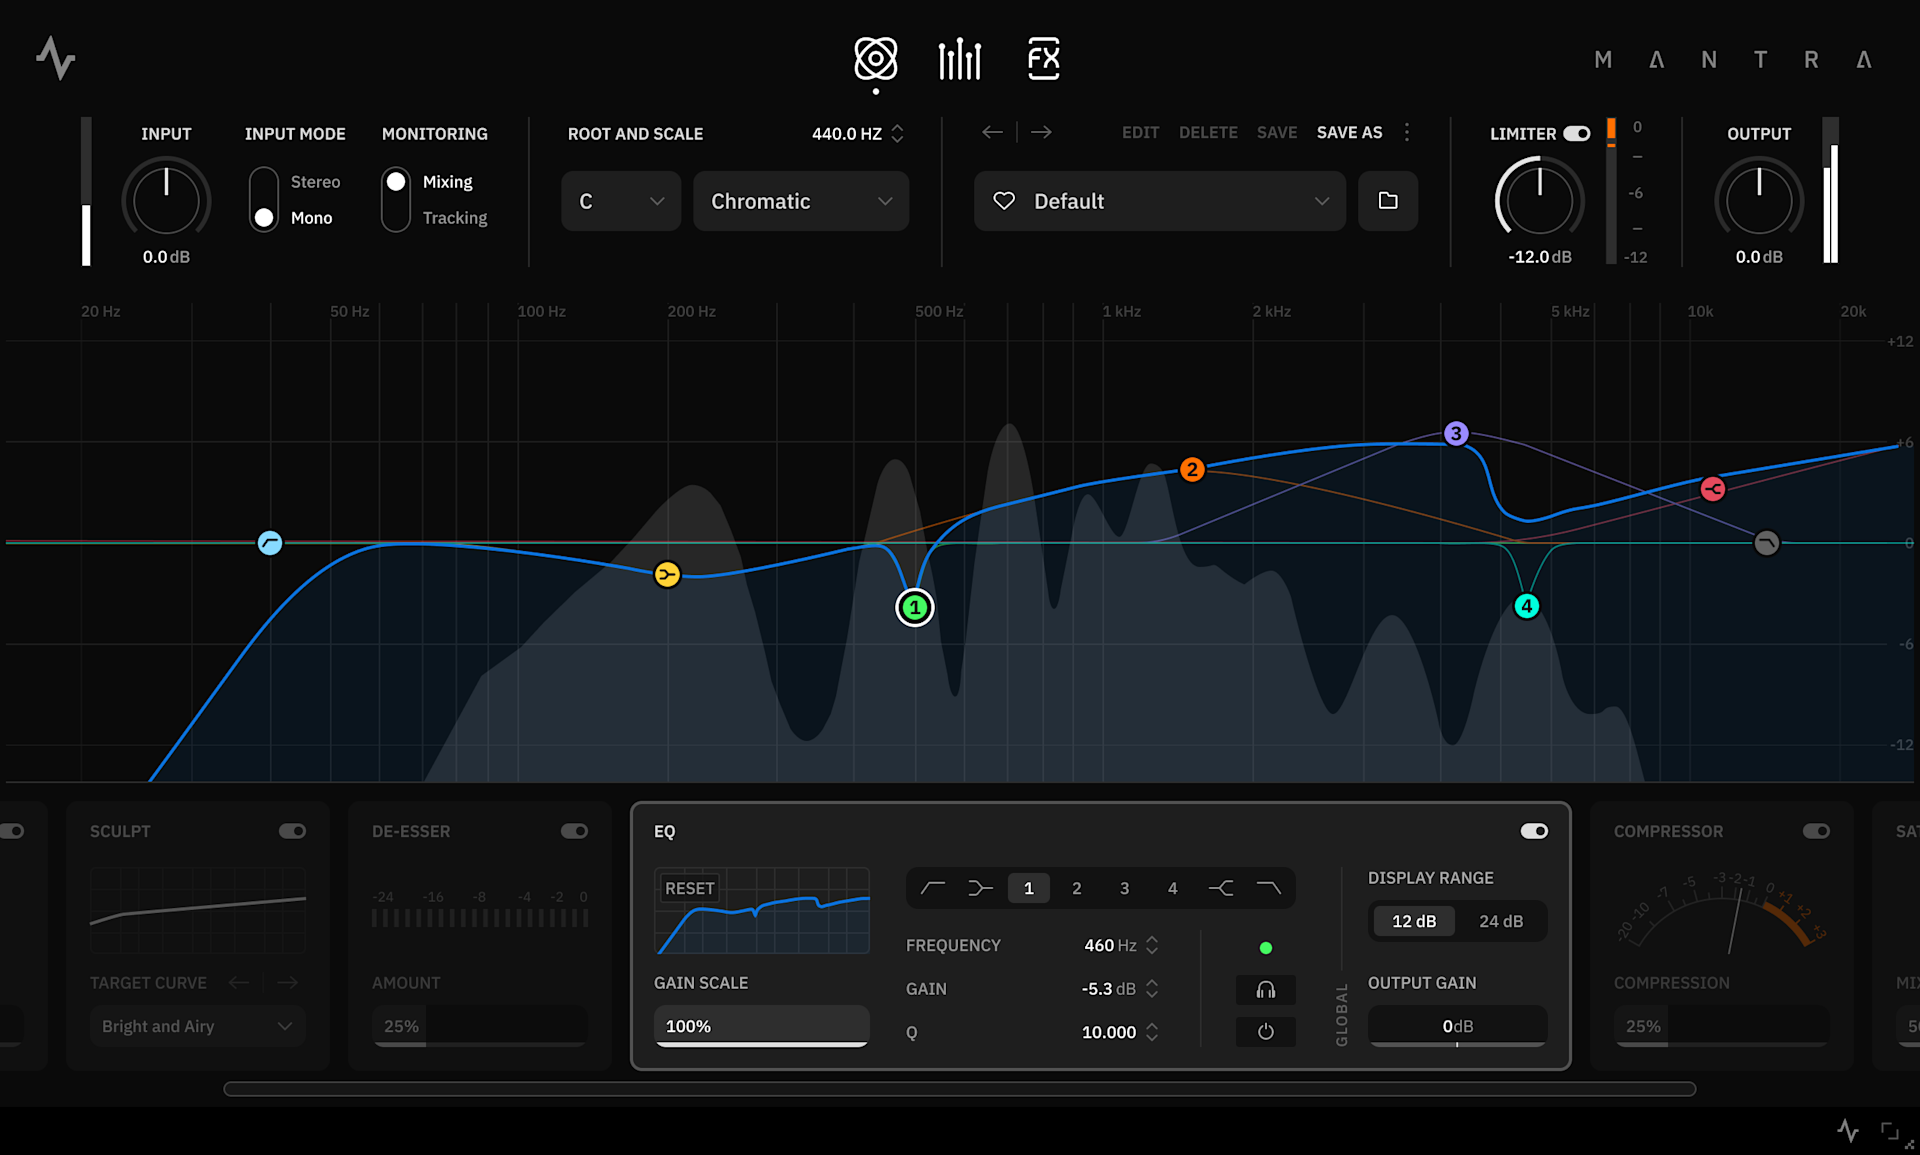Click the SAVE AS button

click(x=1349, y=132)
